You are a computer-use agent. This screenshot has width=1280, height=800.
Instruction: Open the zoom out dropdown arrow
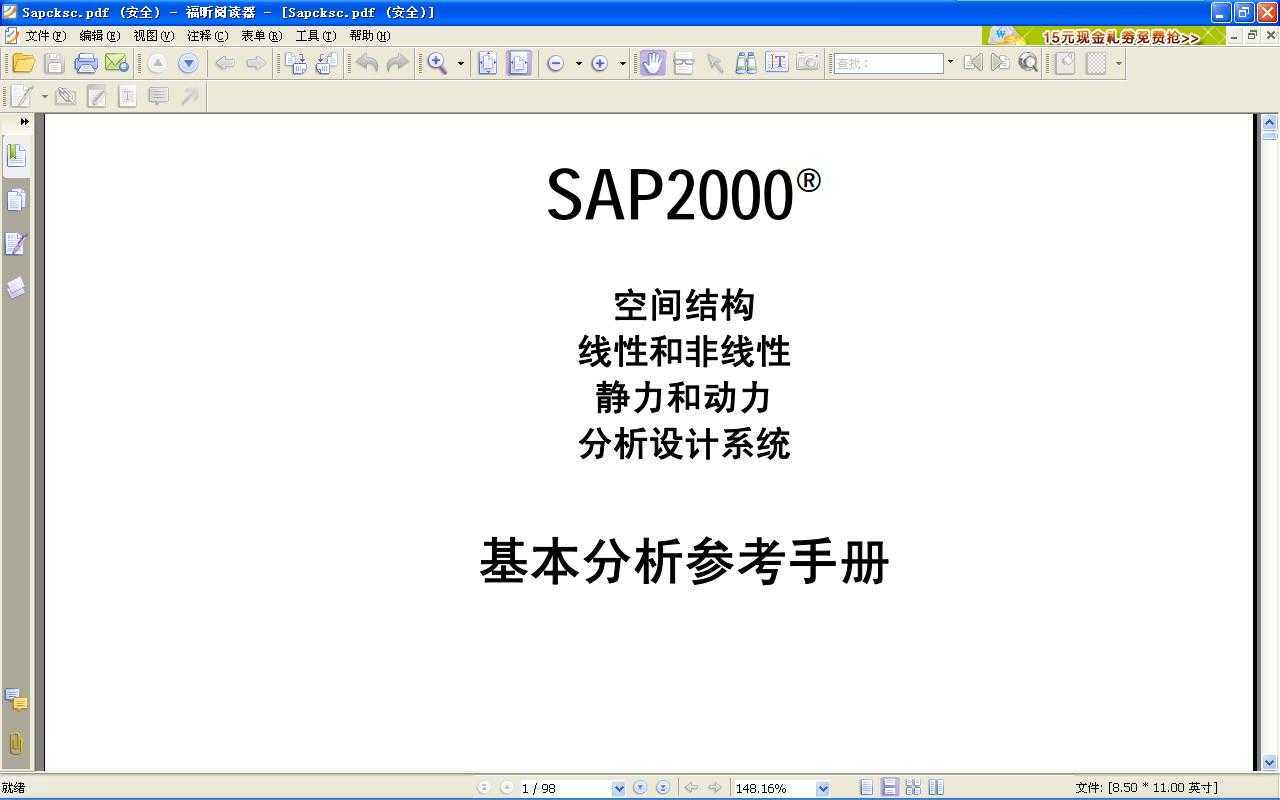point(578,63)
